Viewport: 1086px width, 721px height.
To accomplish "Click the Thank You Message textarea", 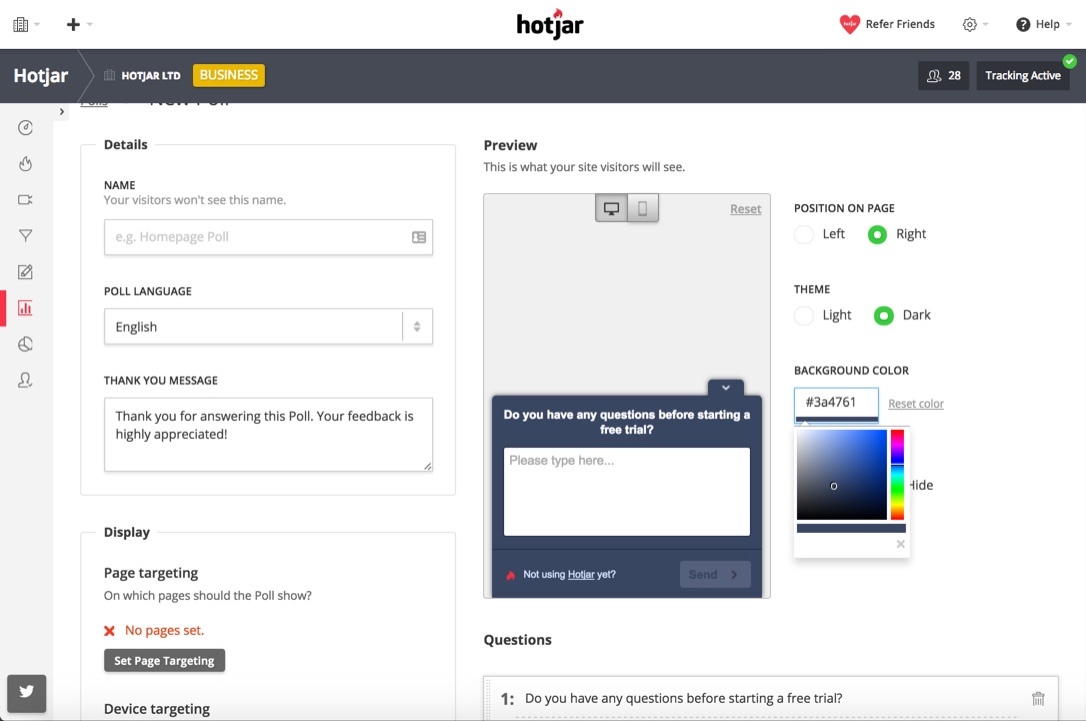I will 268,434.
